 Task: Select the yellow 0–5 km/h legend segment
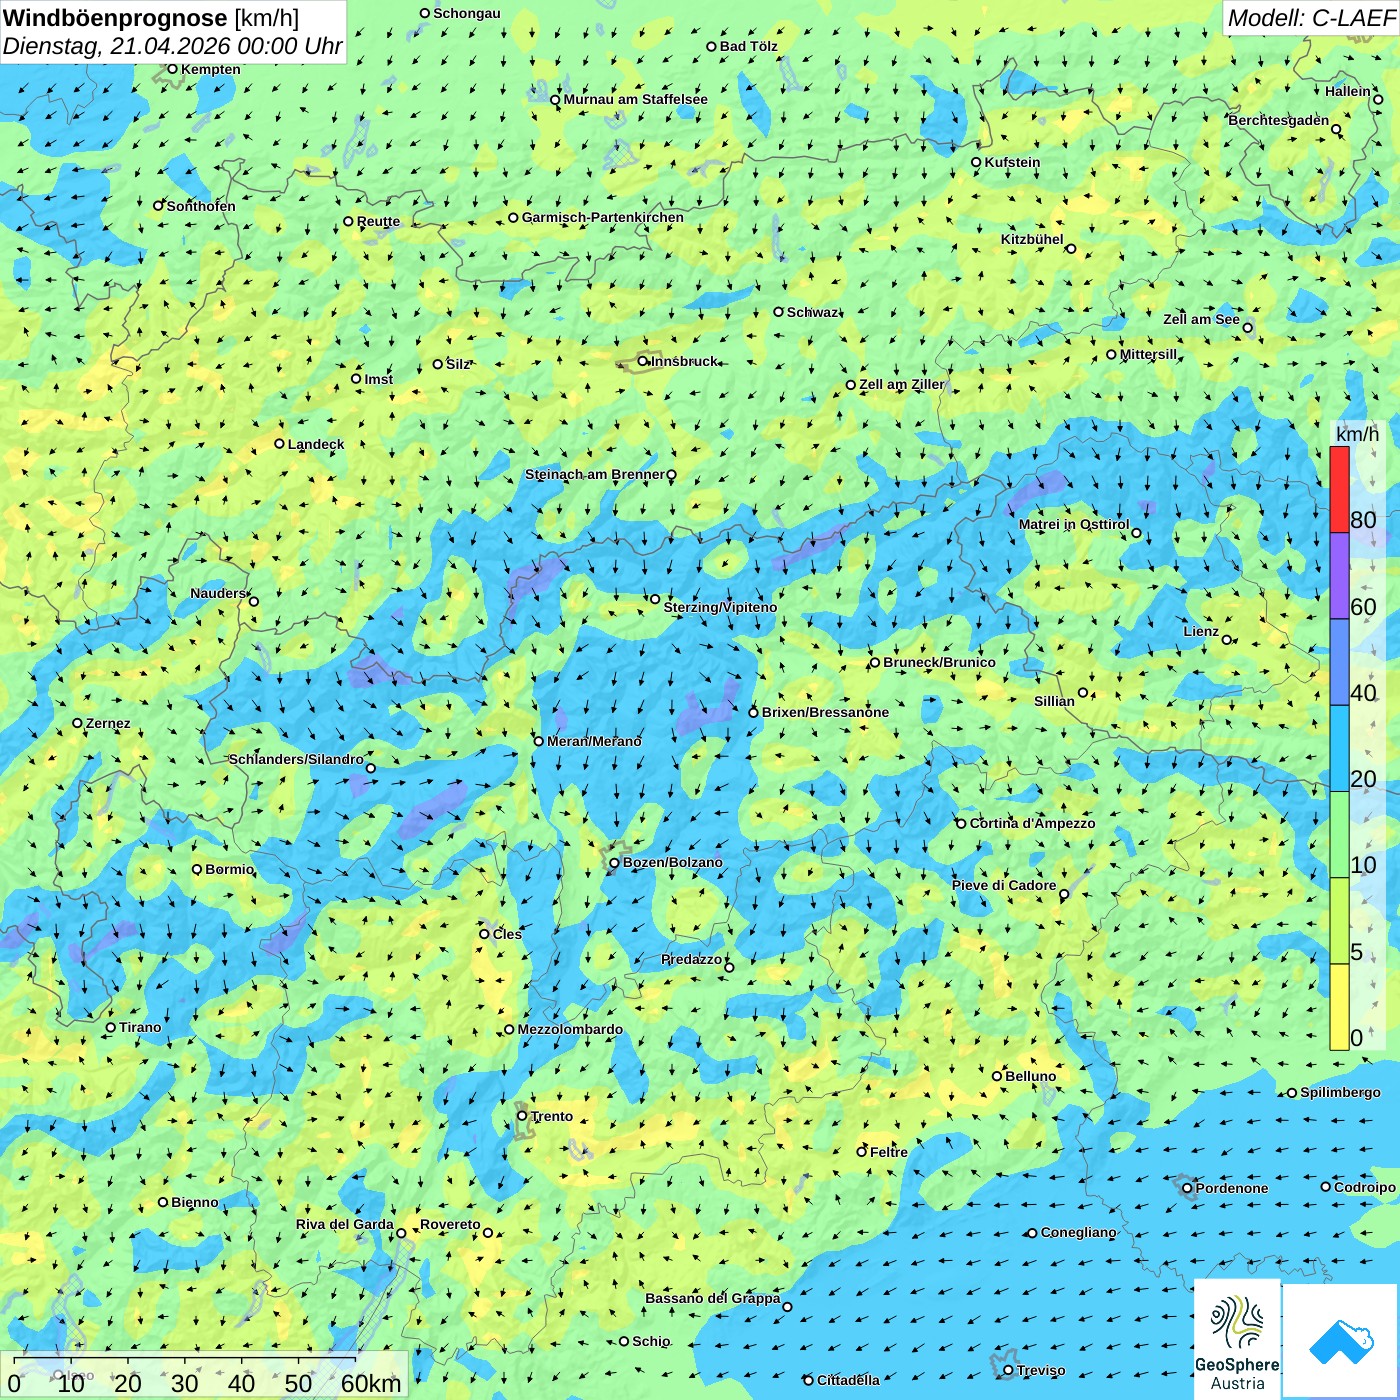tap(1339, 1007)
